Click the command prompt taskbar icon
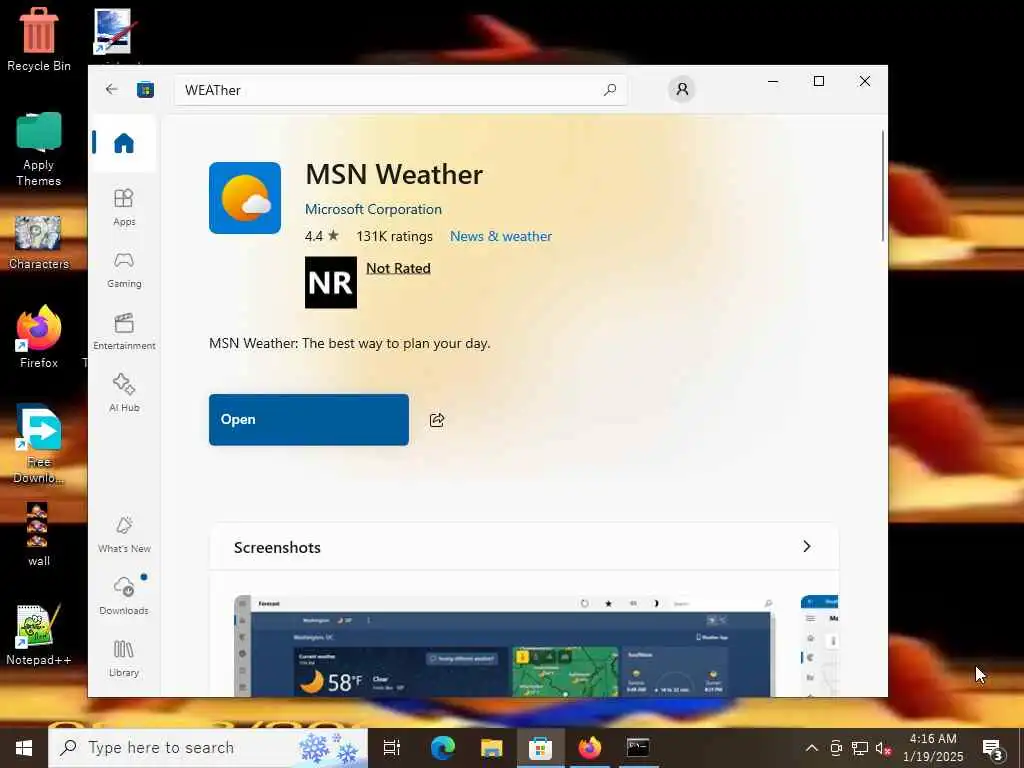Image resolution: width=1024 pixels, height=768 pixels. click(x=637, y=748)
